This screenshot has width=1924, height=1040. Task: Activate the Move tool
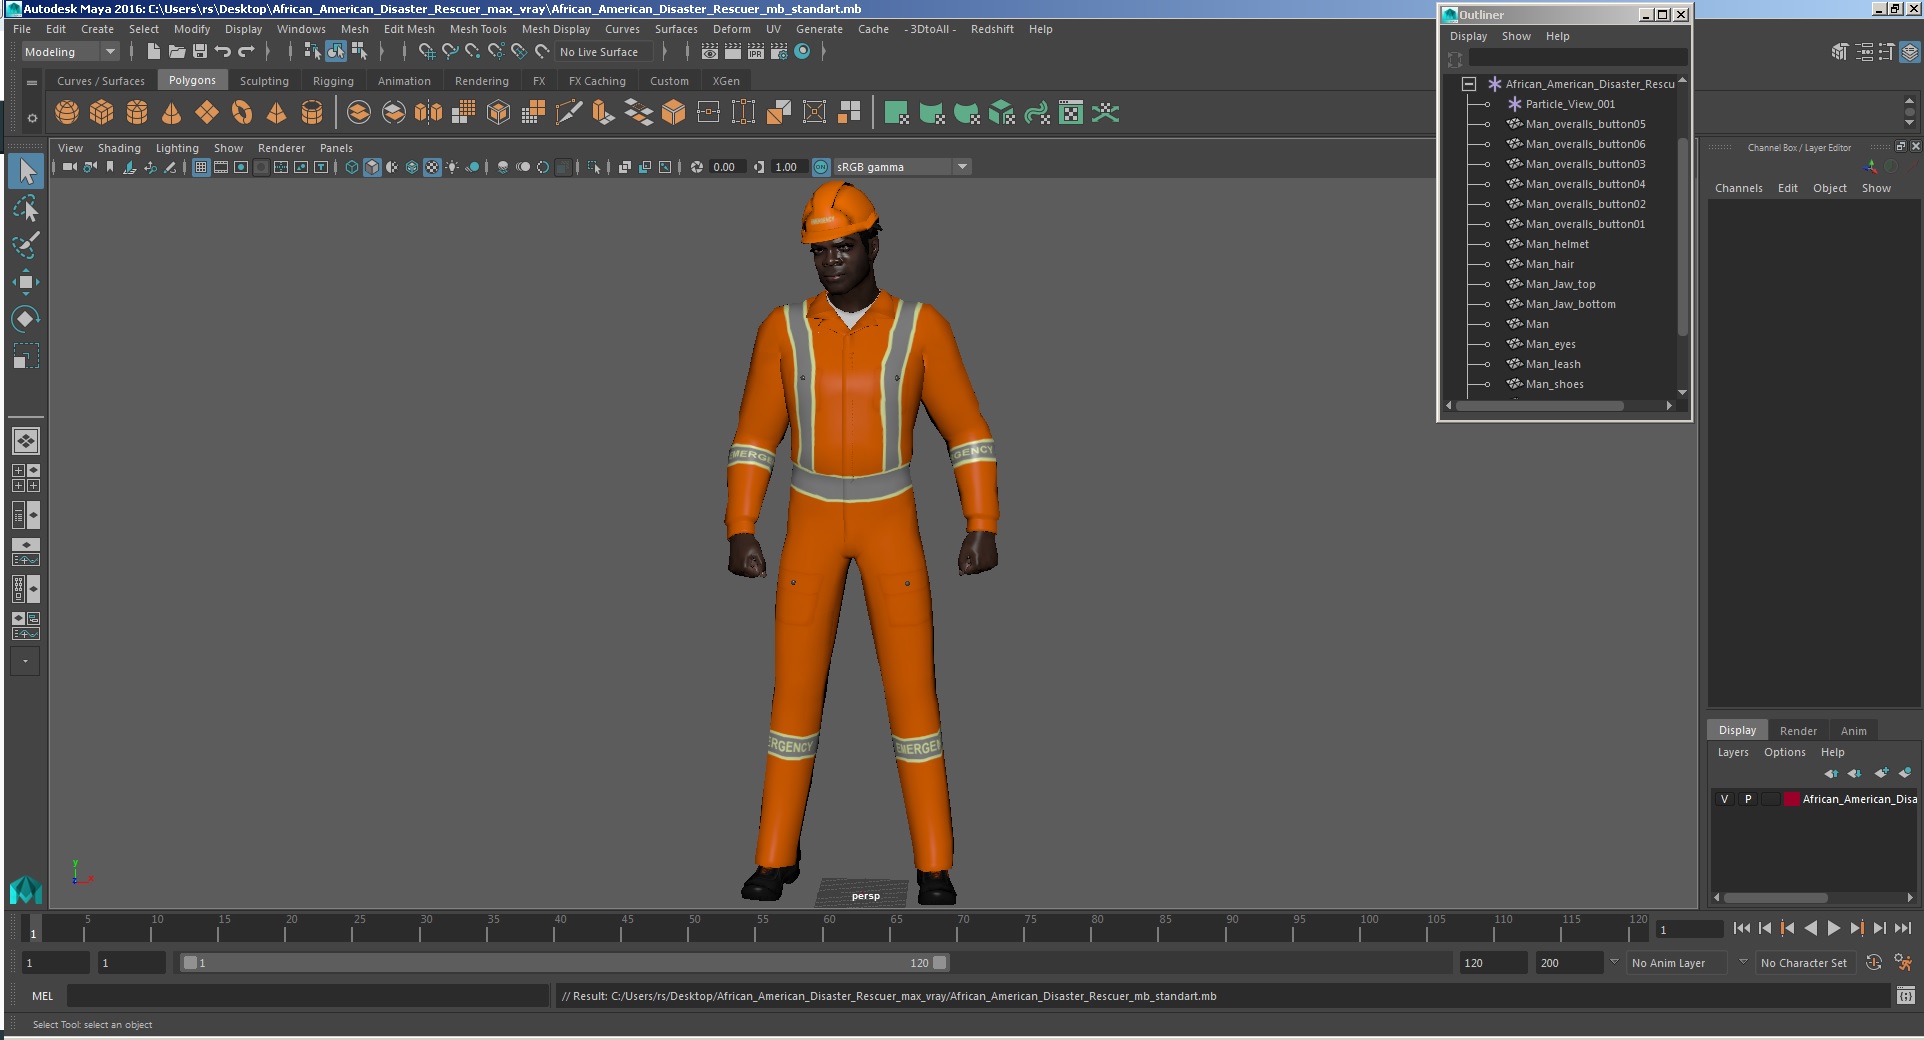26,282
